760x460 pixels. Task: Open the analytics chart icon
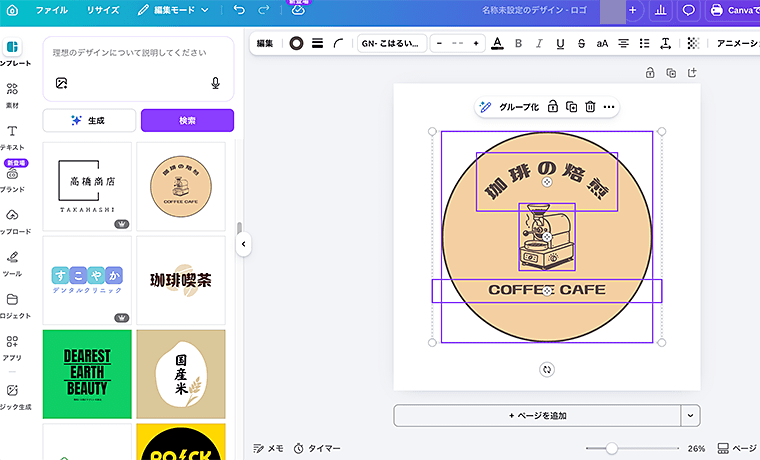(661, 10)
